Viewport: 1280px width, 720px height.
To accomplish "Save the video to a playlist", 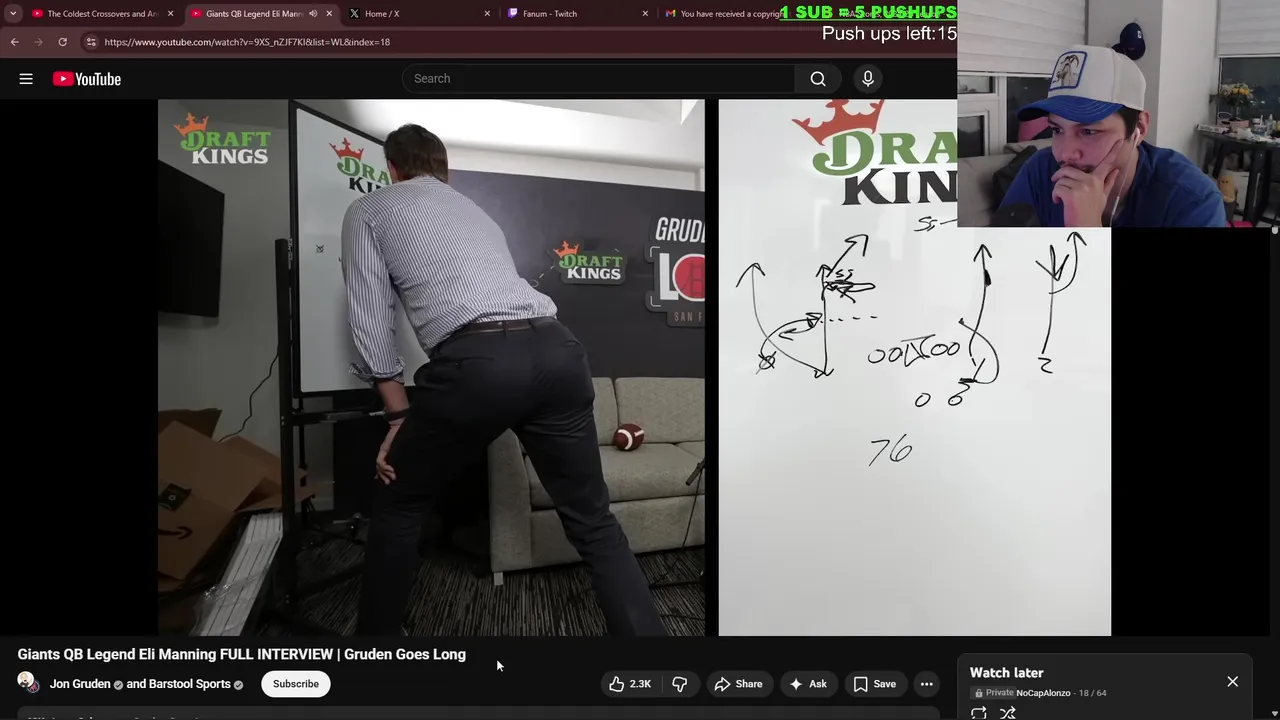I will (x=875, y=684).
